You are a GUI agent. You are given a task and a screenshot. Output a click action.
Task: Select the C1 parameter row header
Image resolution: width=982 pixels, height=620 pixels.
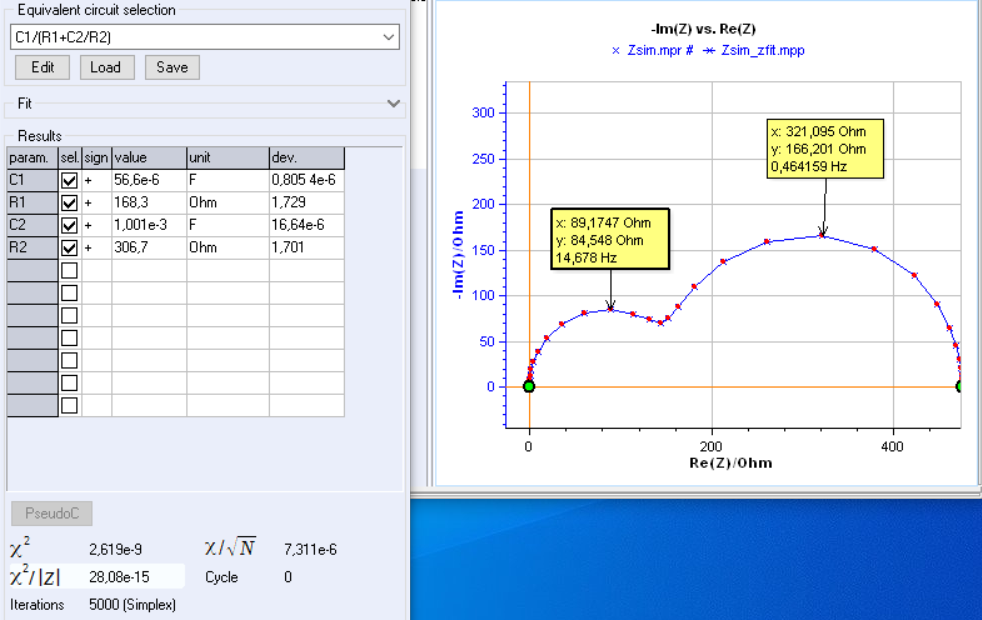tap(33, 180)
